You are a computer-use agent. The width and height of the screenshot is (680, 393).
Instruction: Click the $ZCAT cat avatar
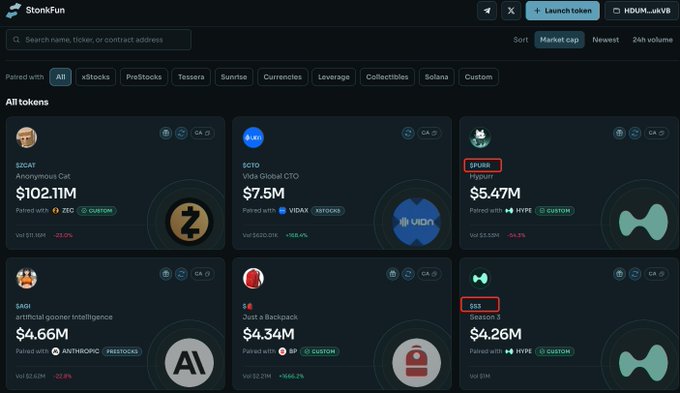(x=26, y=138)
